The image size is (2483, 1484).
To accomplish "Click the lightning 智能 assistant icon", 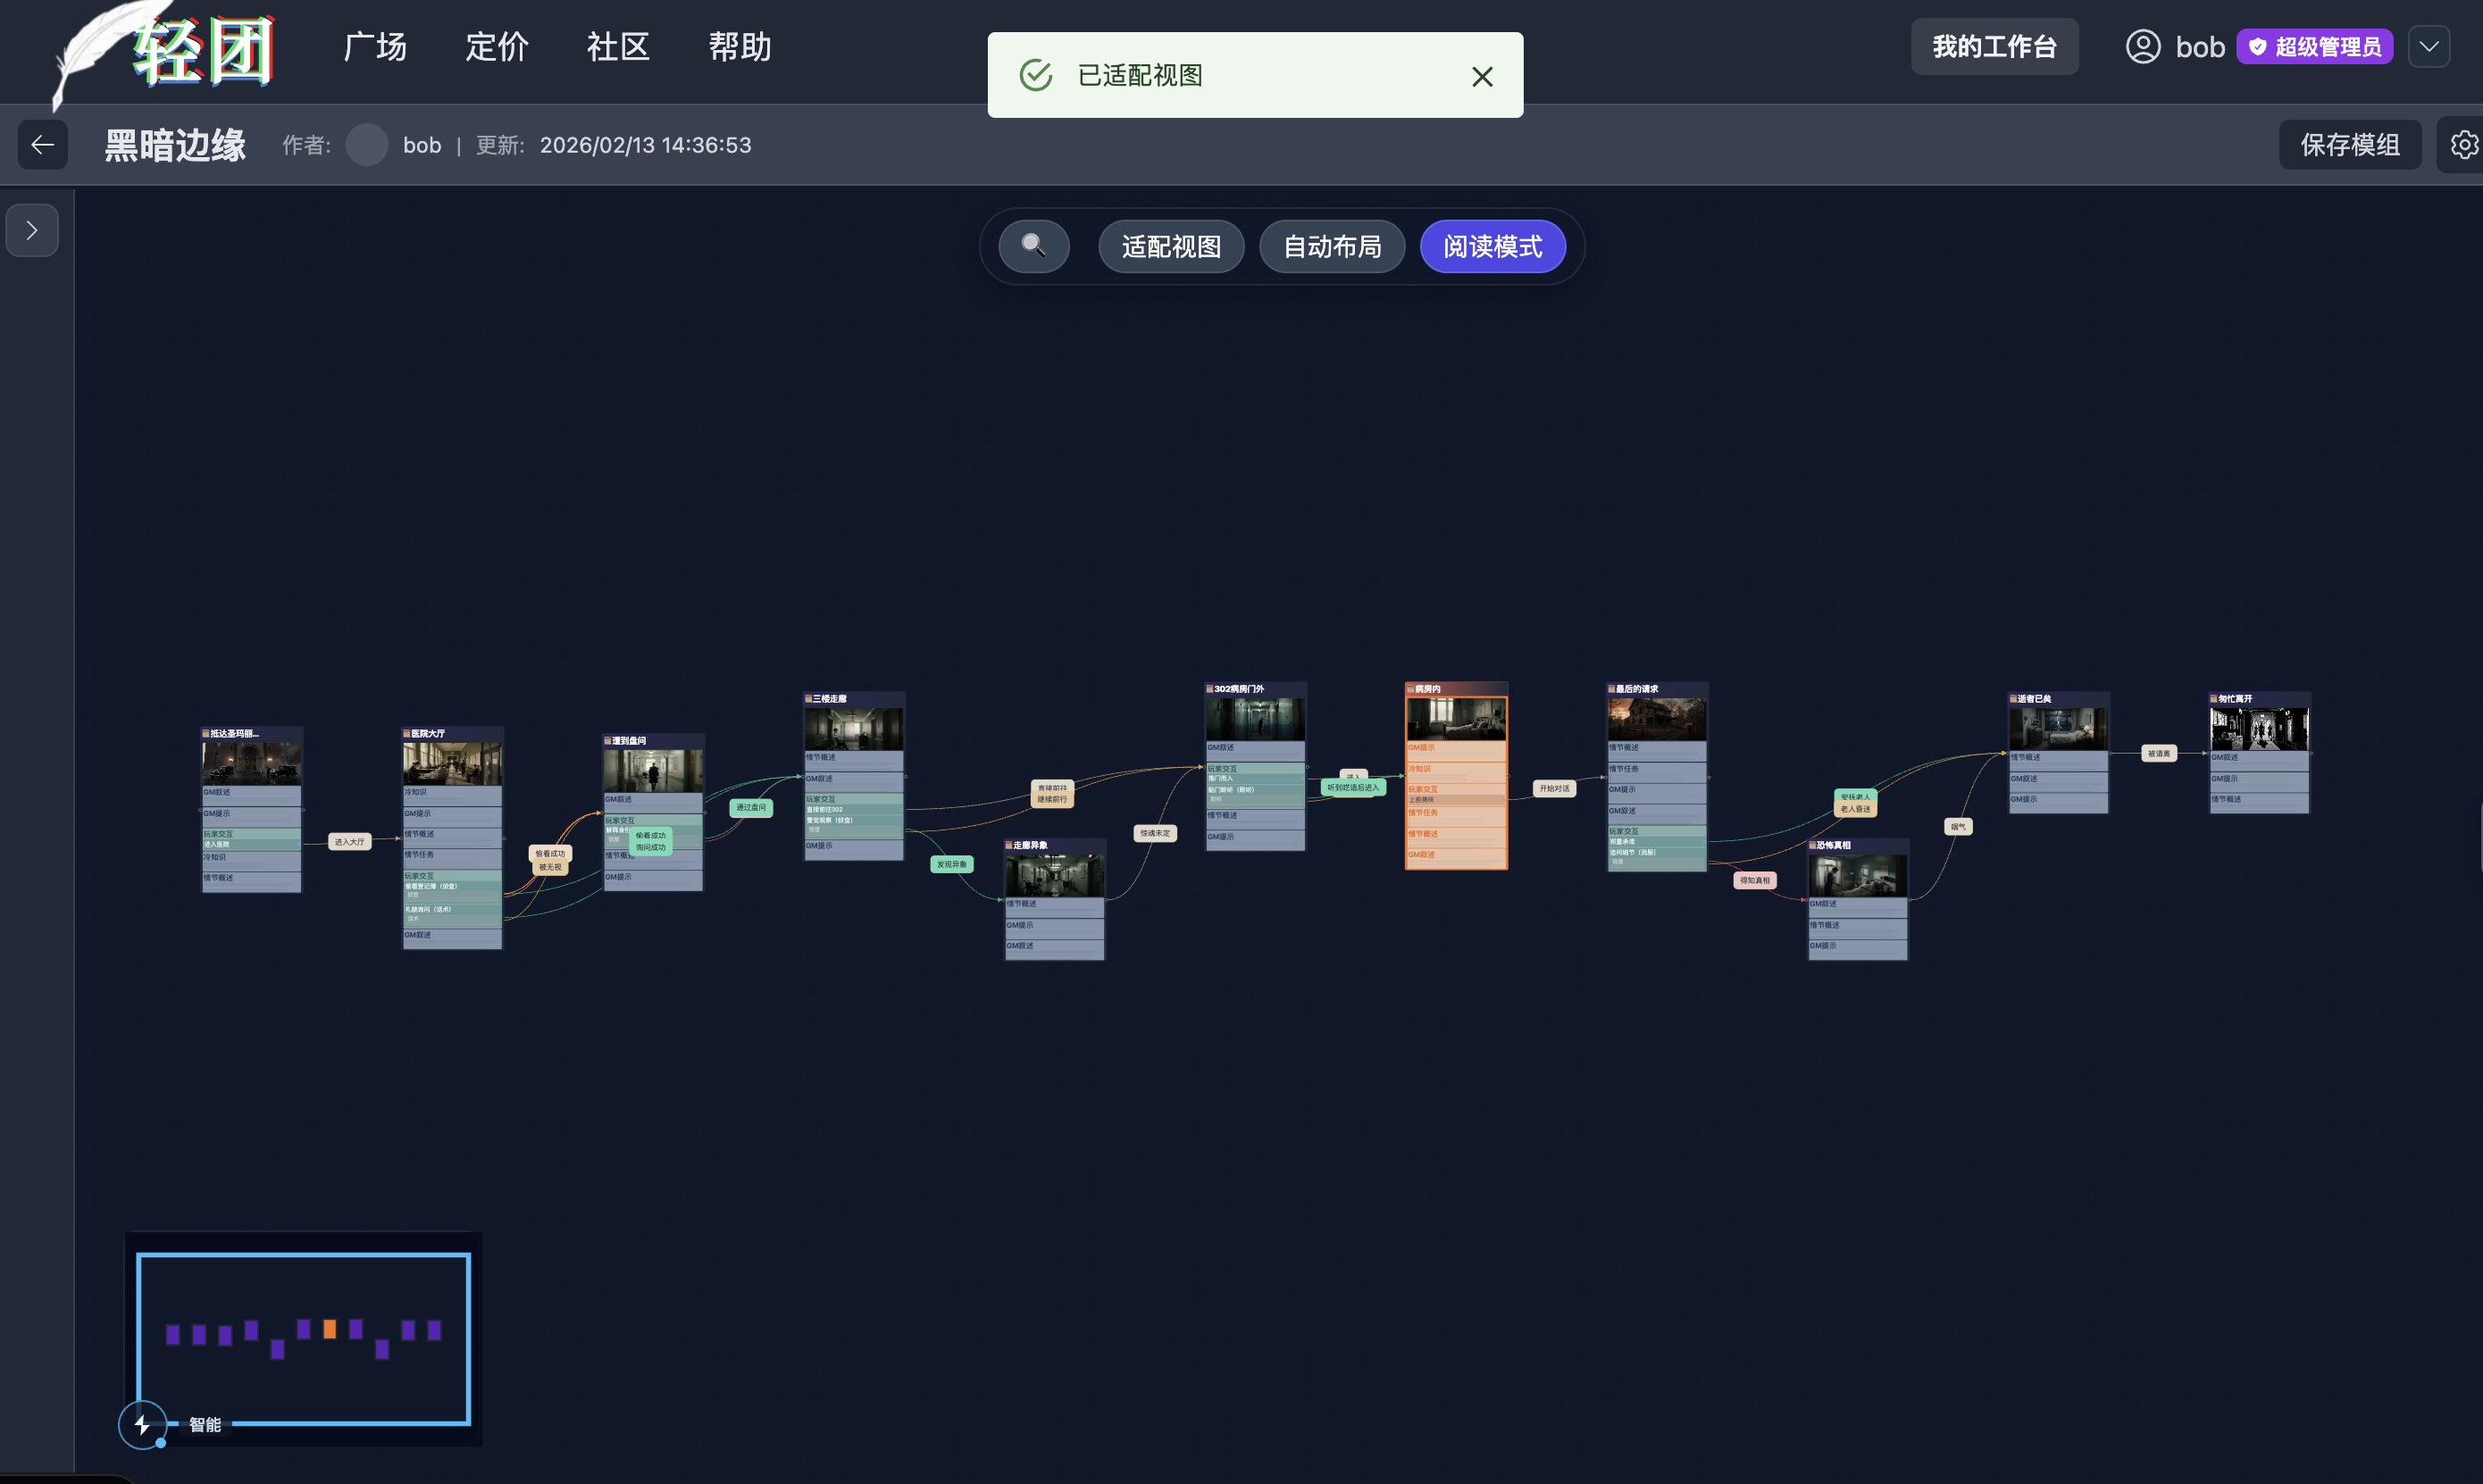I will pos(142,1424).
